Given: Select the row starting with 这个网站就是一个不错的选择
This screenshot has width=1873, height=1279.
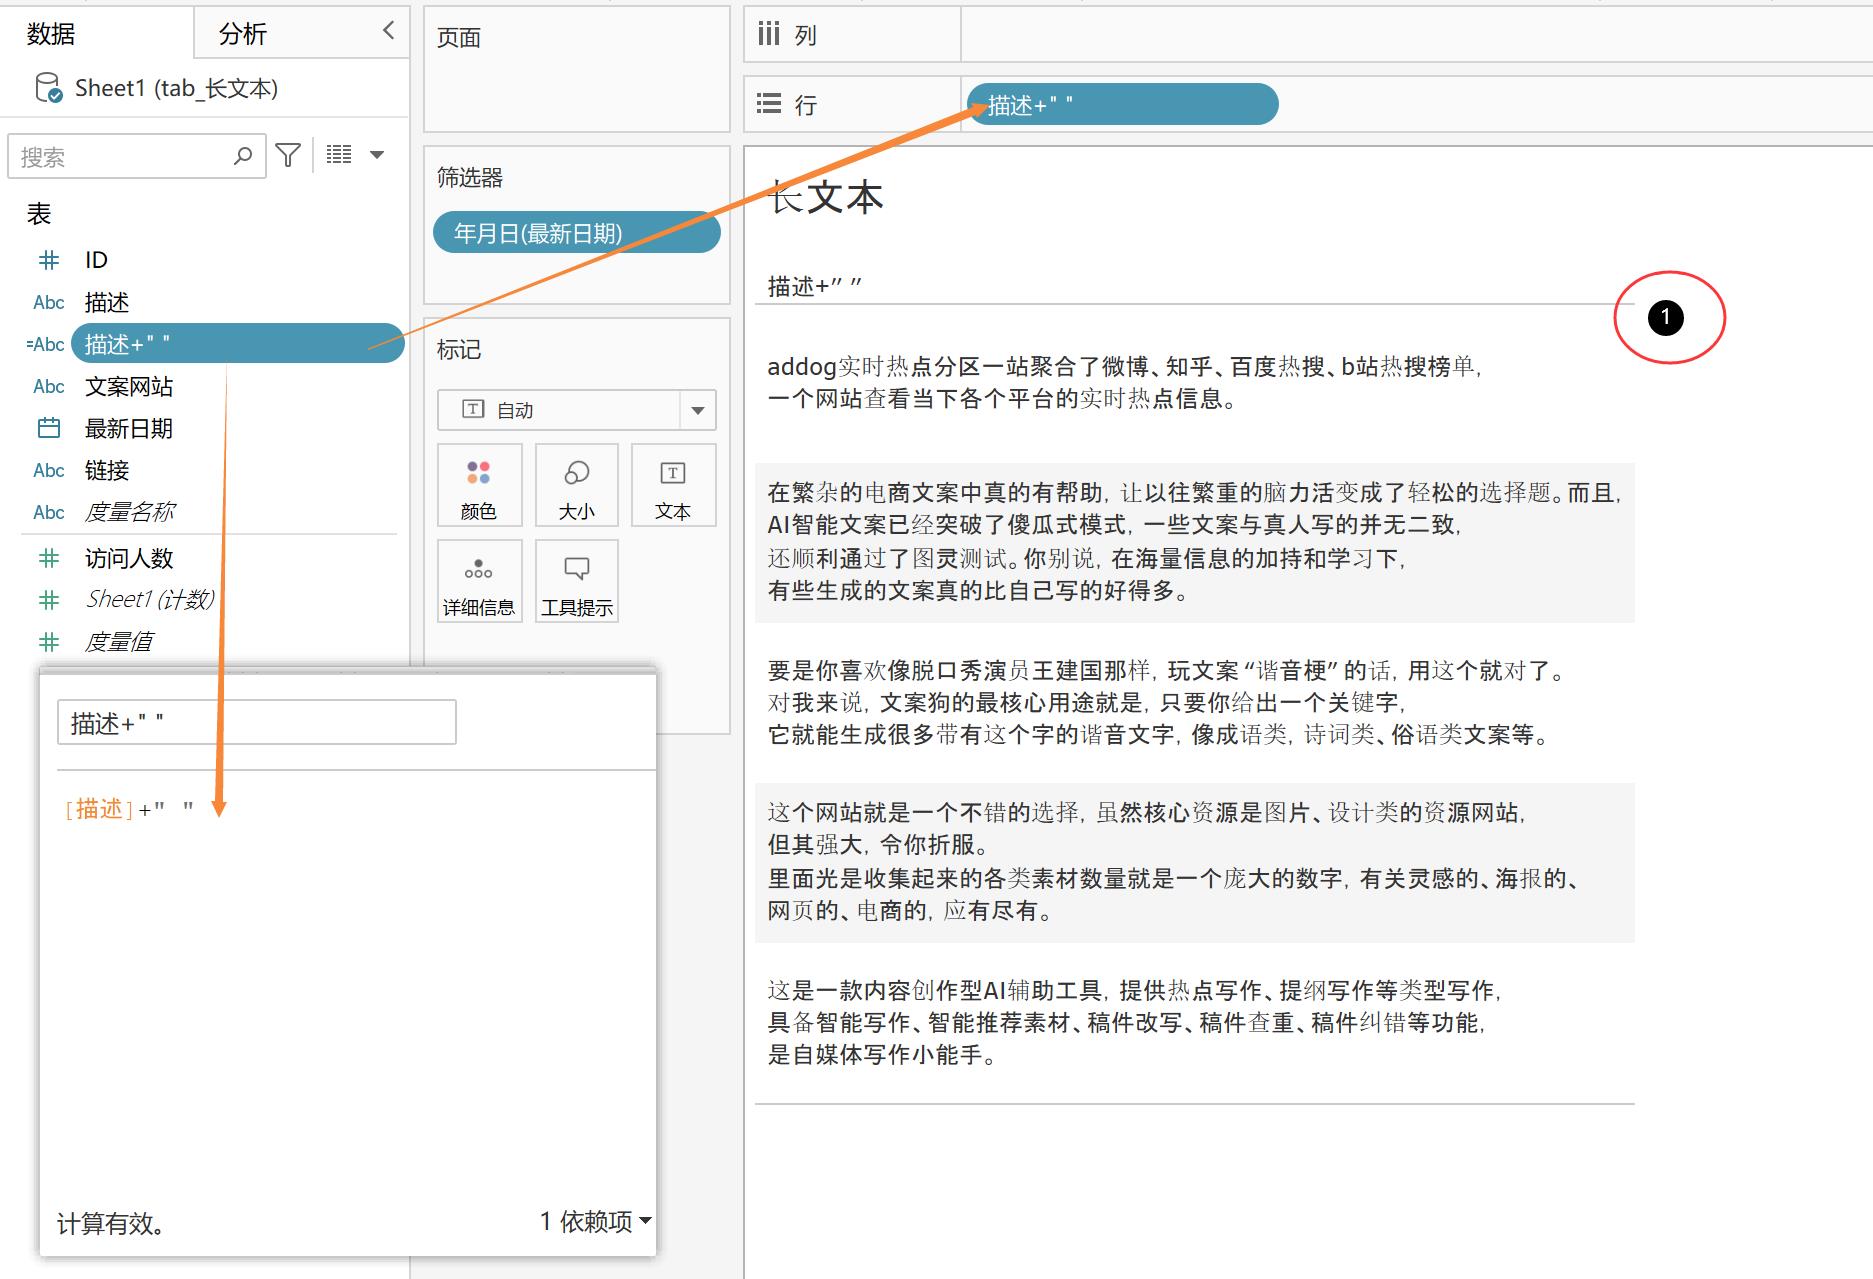Looking at the screenshot, I should [x=1194, y=862].
